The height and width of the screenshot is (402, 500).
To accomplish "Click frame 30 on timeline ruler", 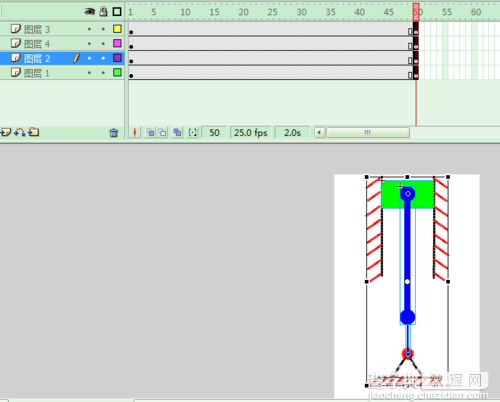I will (302, 12).
